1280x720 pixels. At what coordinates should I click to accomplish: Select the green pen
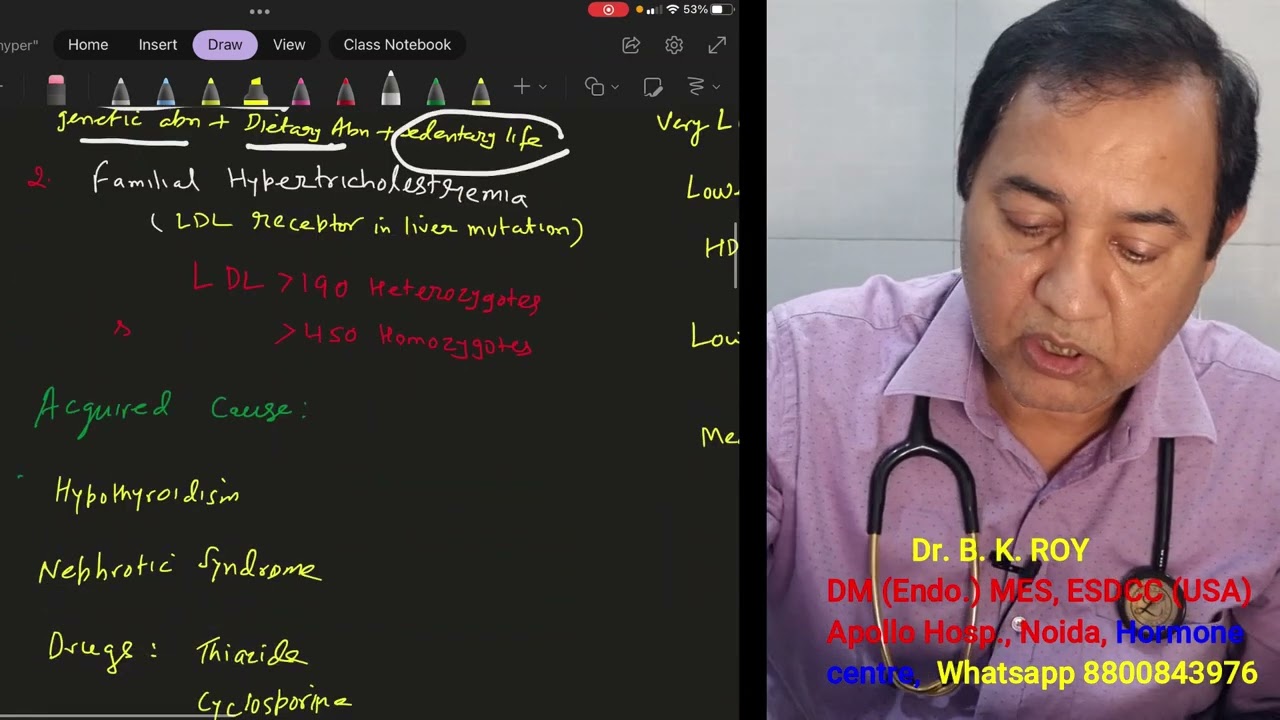(436, 92)
